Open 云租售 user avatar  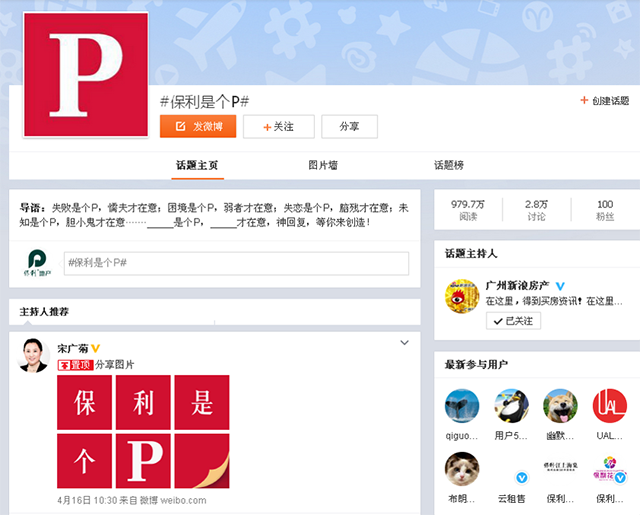coord(511,469)
